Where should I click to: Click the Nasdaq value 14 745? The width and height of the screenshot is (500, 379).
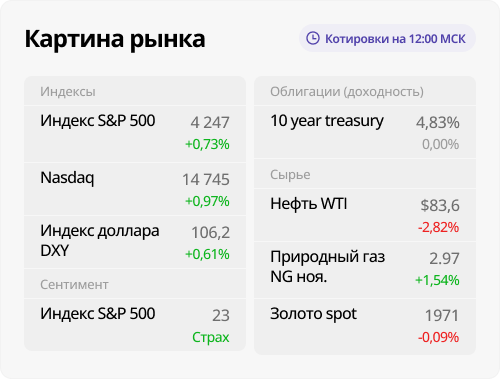pos(206,180)
